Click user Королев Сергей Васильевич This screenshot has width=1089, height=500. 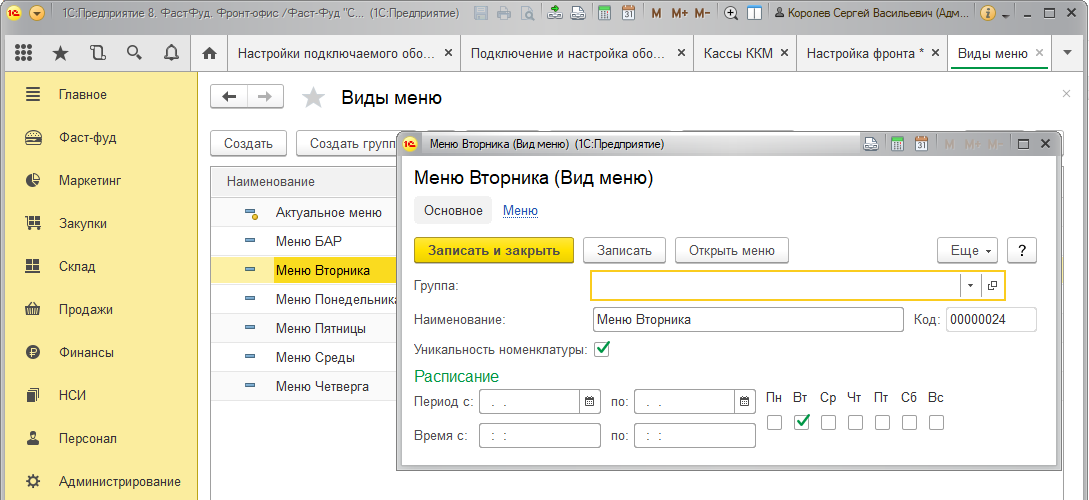pyautogui.click(x=870, y=13)
